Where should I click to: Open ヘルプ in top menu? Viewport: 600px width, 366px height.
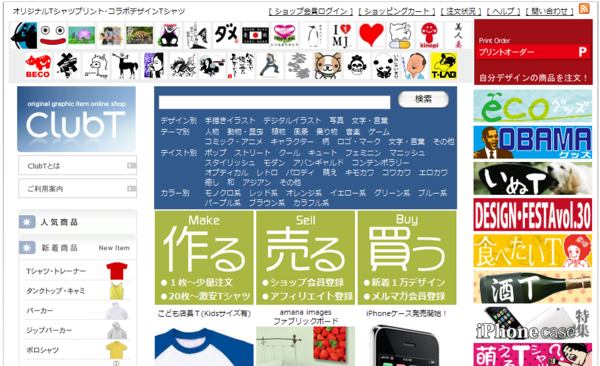point(503,11)
